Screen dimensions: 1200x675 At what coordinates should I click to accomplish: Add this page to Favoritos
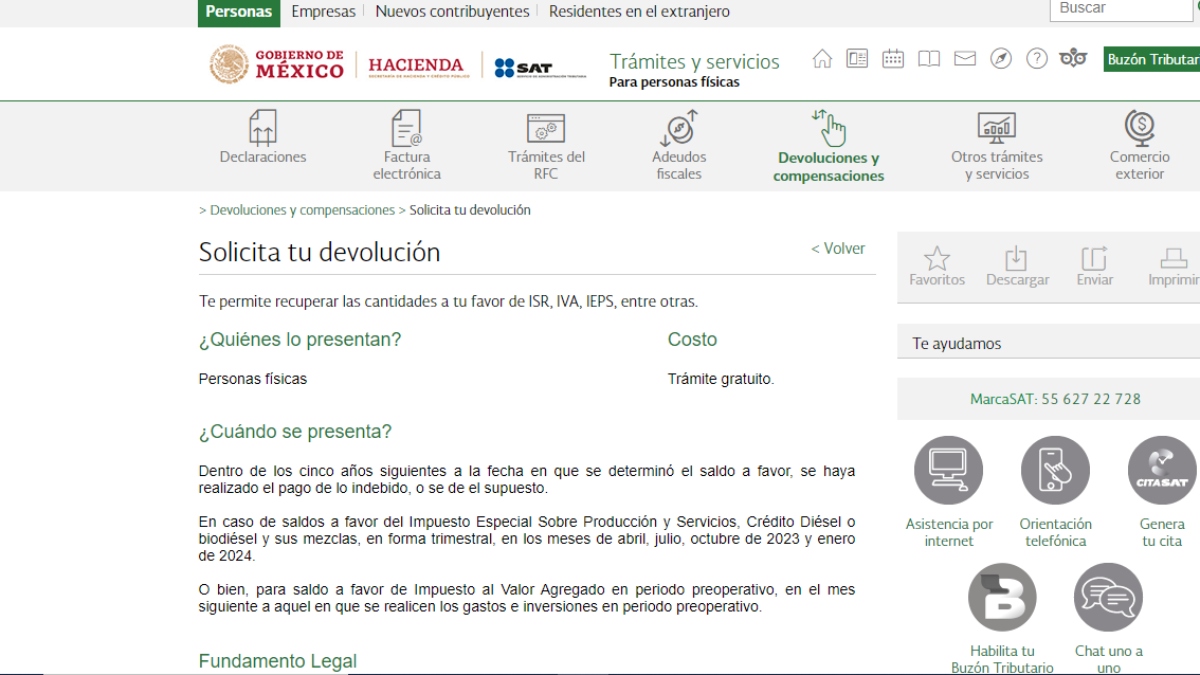(937, 263)
